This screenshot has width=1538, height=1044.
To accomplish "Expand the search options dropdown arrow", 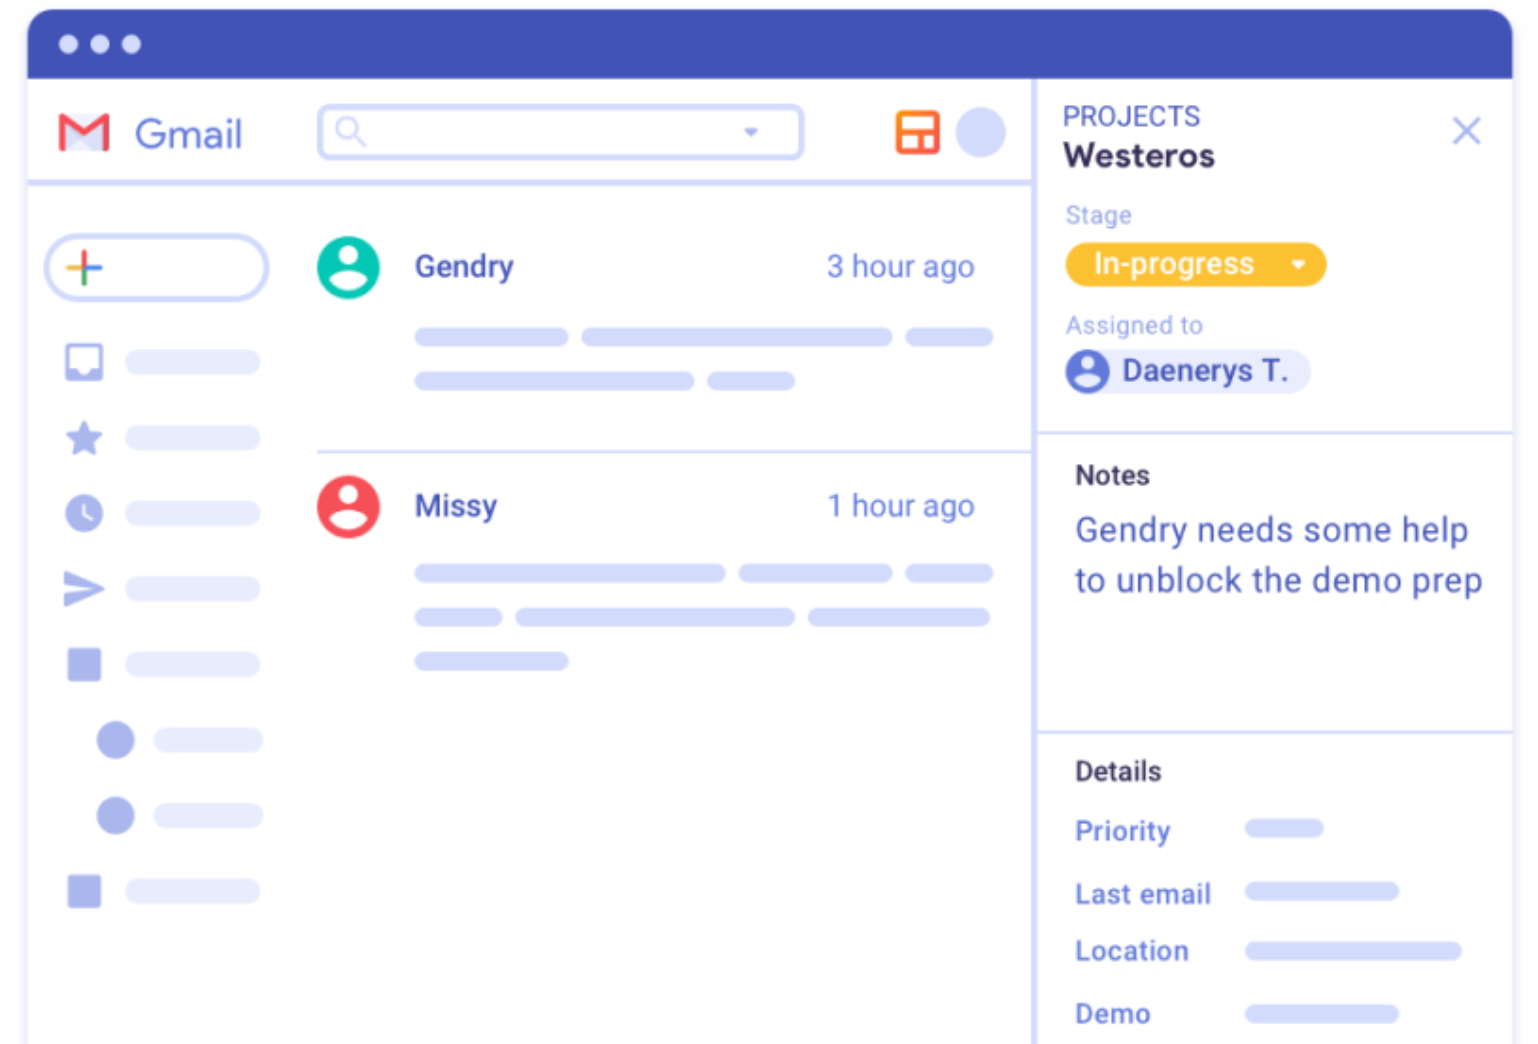I will point(751,132).
